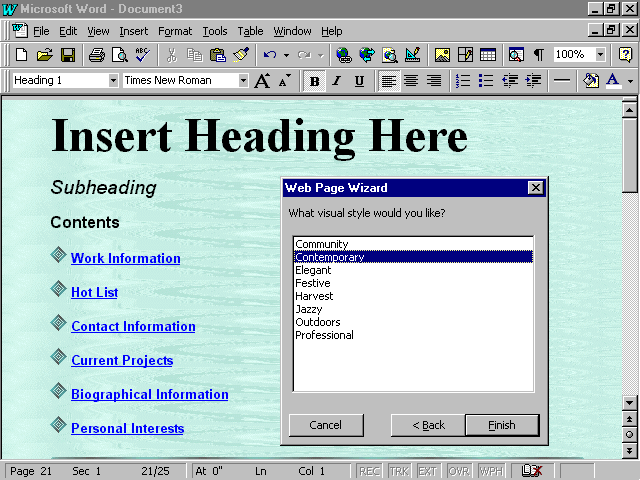The height and width of the screenshot is (480, 640).
Task: Follow the Hot List link
Action: click(x=94, y=292)
